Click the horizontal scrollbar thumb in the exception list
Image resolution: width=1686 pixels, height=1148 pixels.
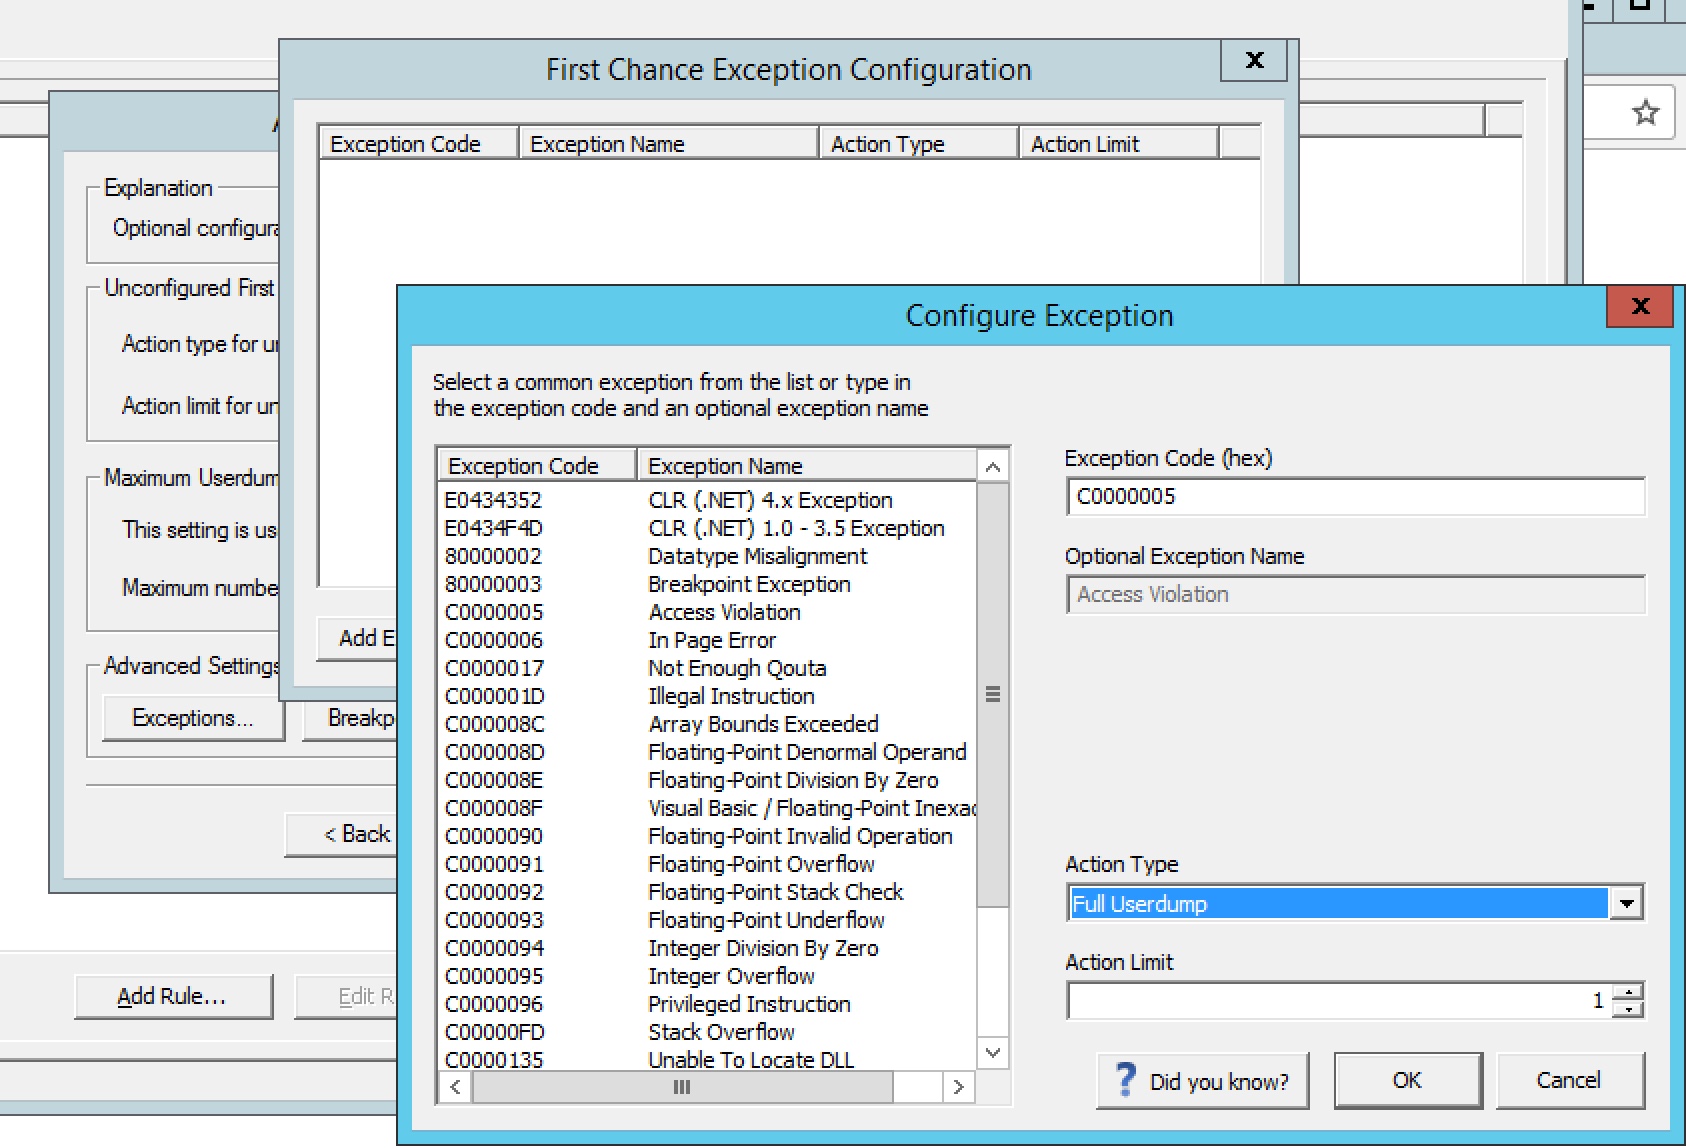click(681, 1087)
